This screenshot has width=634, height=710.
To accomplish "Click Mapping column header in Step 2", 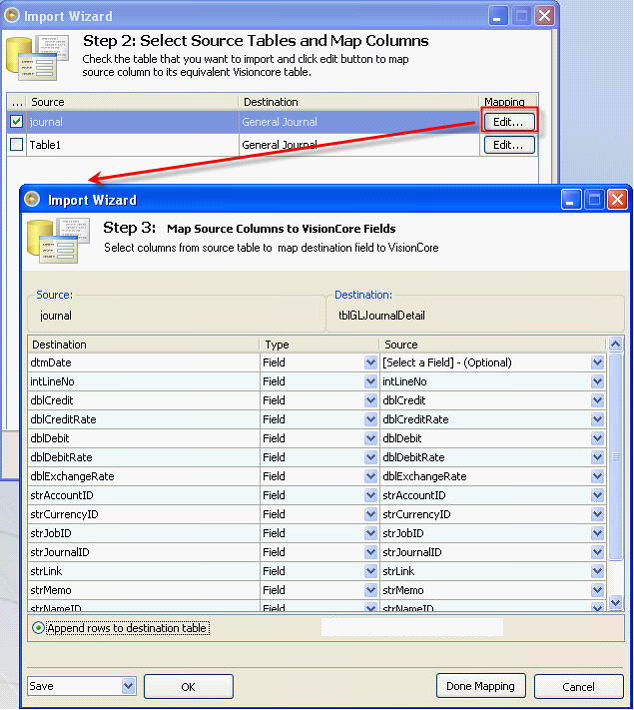I will [508, 102].
